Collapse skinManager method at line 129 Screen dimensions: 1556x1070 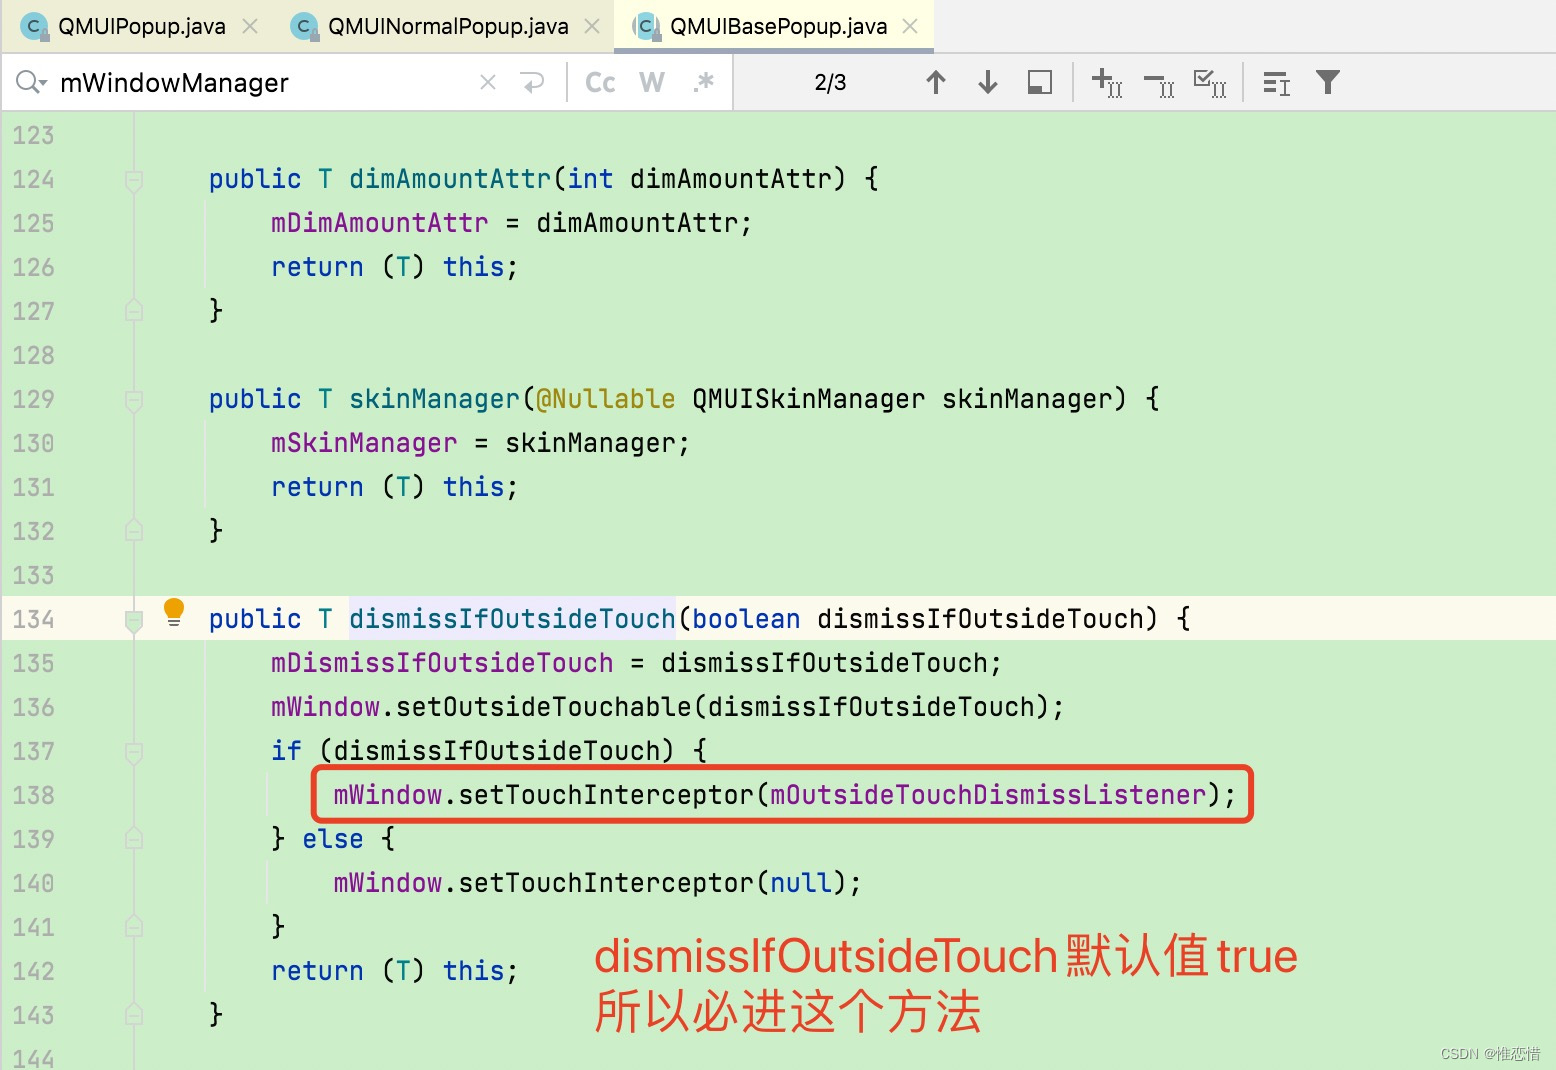click(x=133, y=400)
